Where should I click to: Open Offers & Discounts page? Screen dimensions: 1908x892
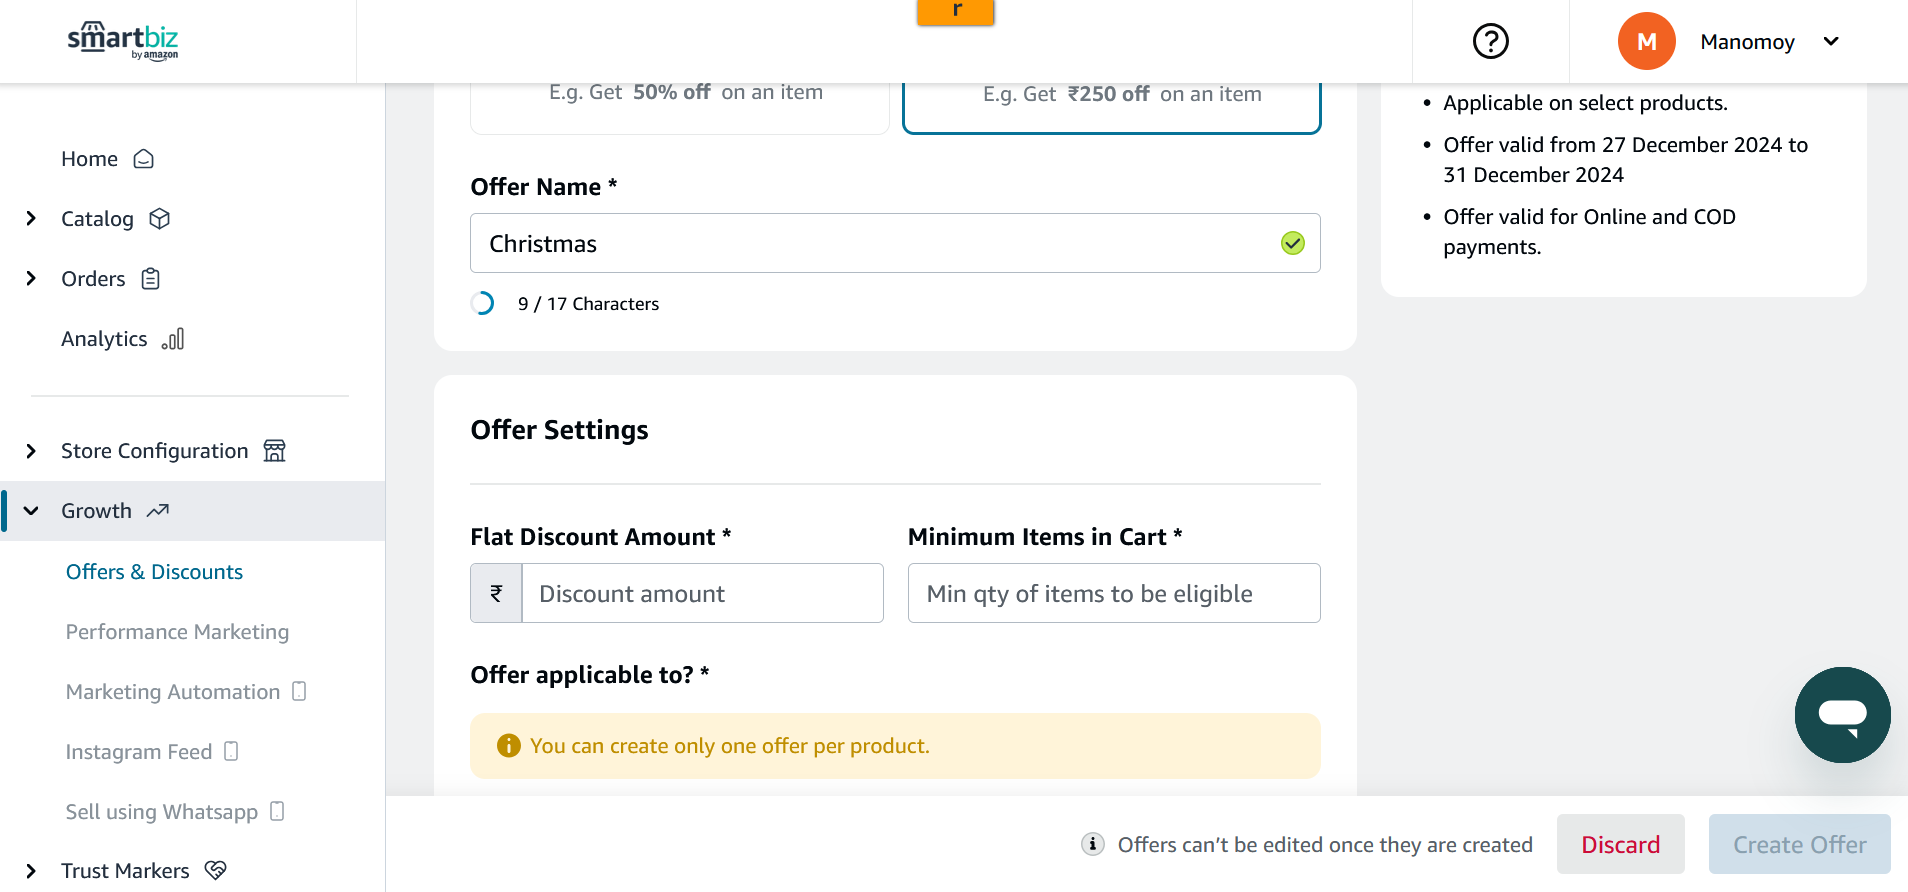point(155,572)
